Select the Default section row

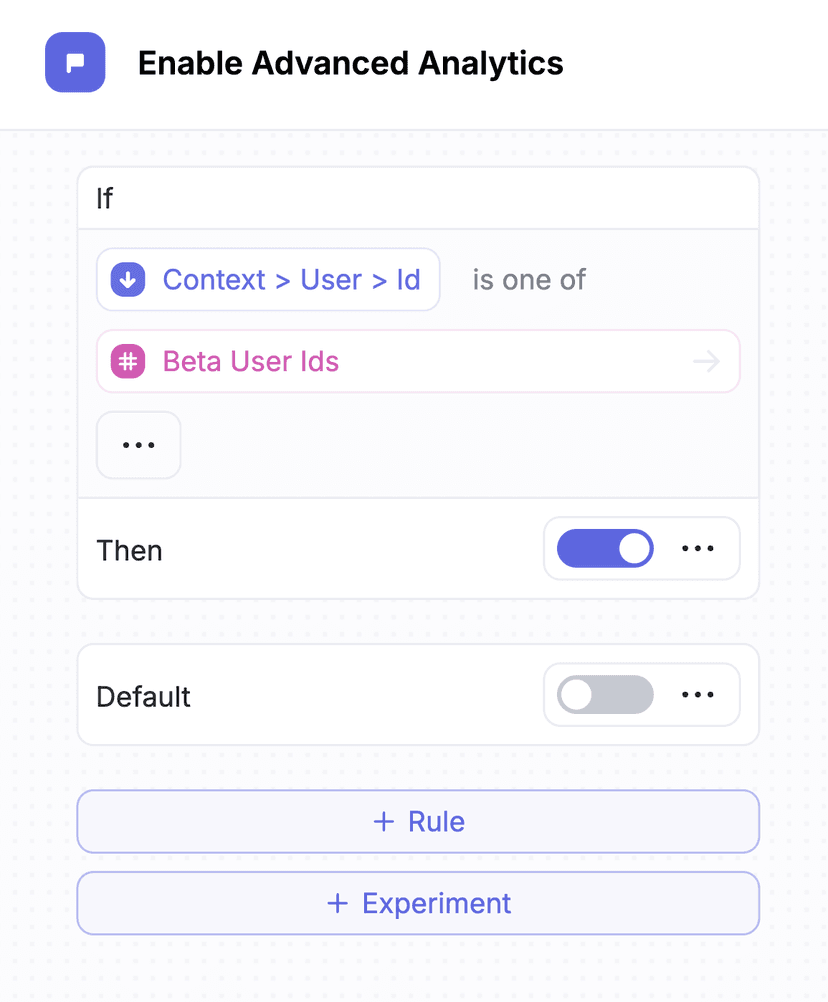(x=143, y=694)
